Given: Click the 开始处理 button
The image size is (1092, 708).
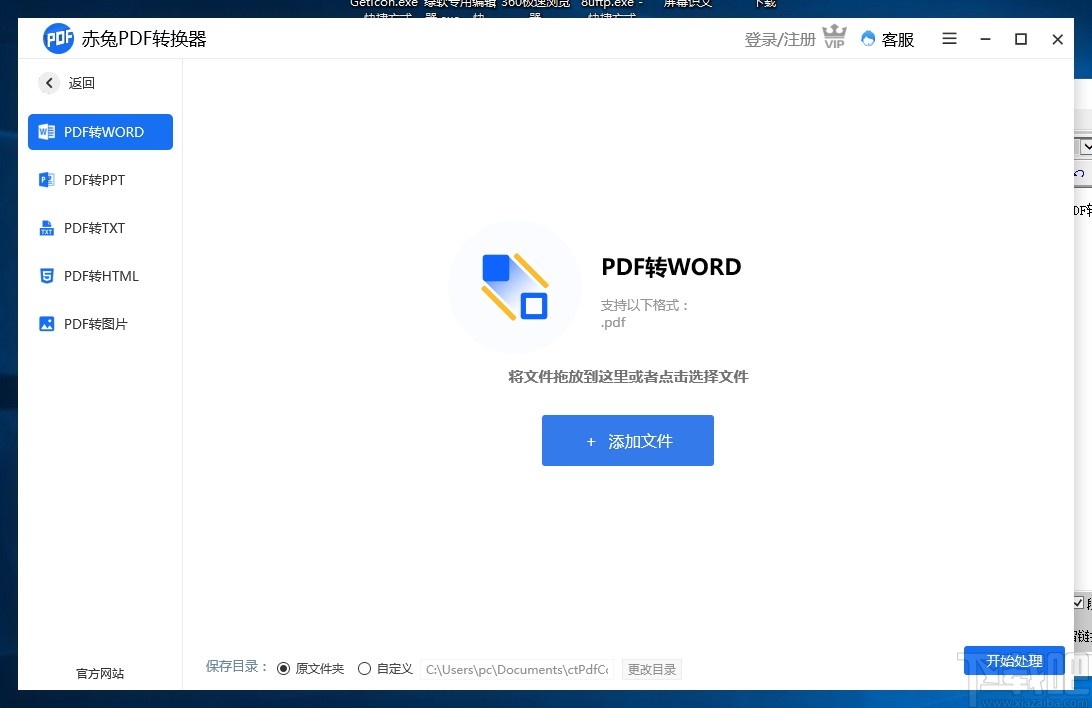Looking at the screenshot, I should pos(1015,661).
